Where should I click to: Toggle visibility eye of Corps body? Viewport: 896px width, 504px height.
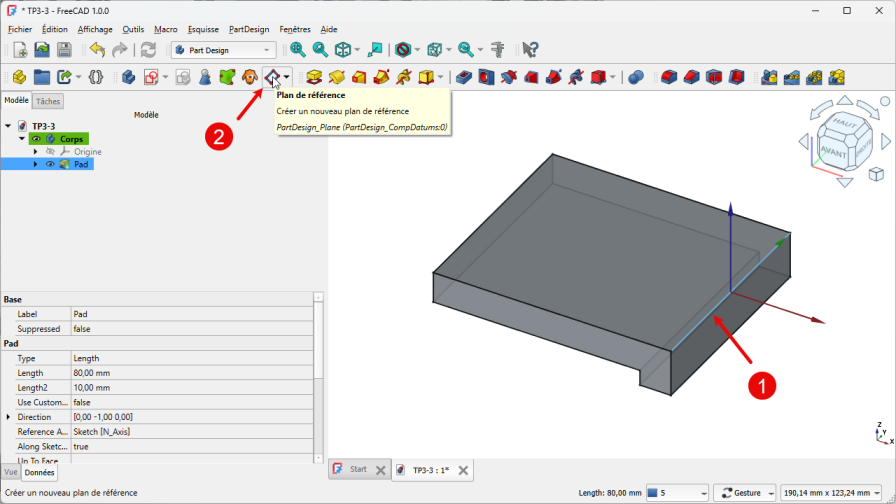coord(37,139)
